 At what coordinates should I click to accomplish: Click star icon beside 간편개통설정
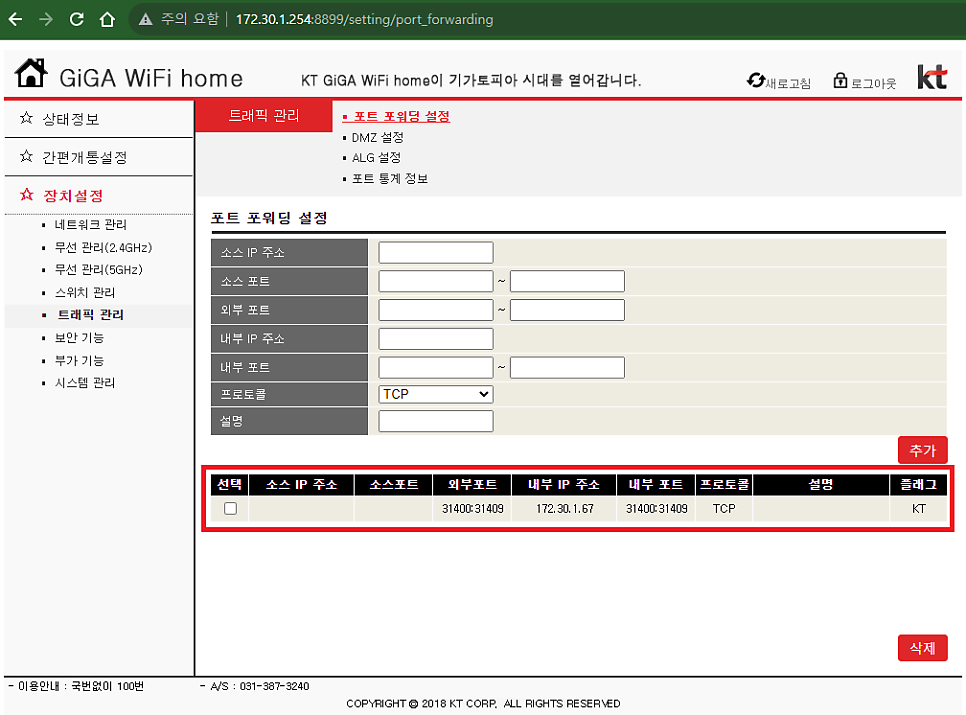click(x=26, y=156)
